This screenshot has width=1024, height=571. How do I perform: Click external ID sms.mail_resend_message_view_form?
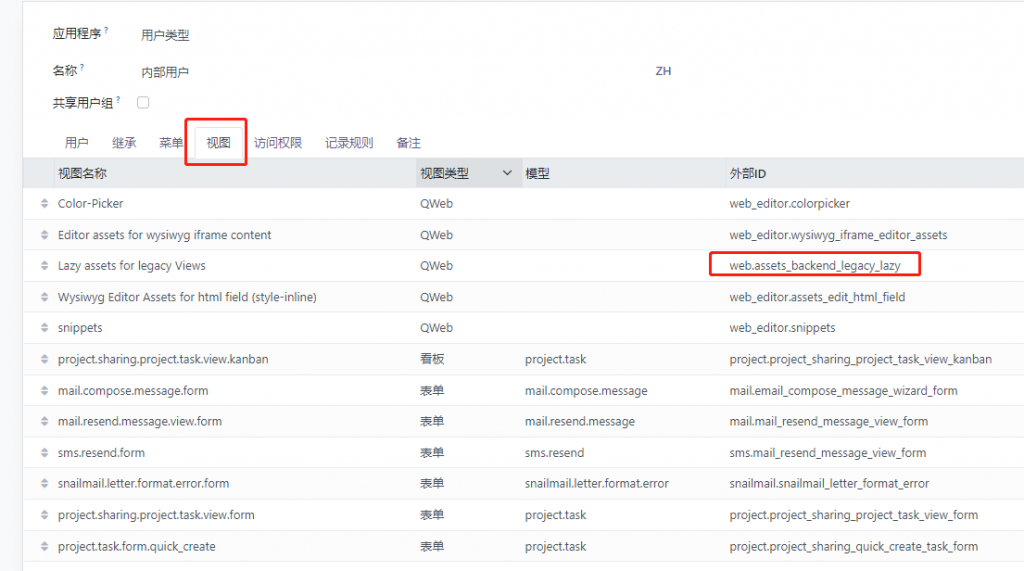tap(827, 452)
